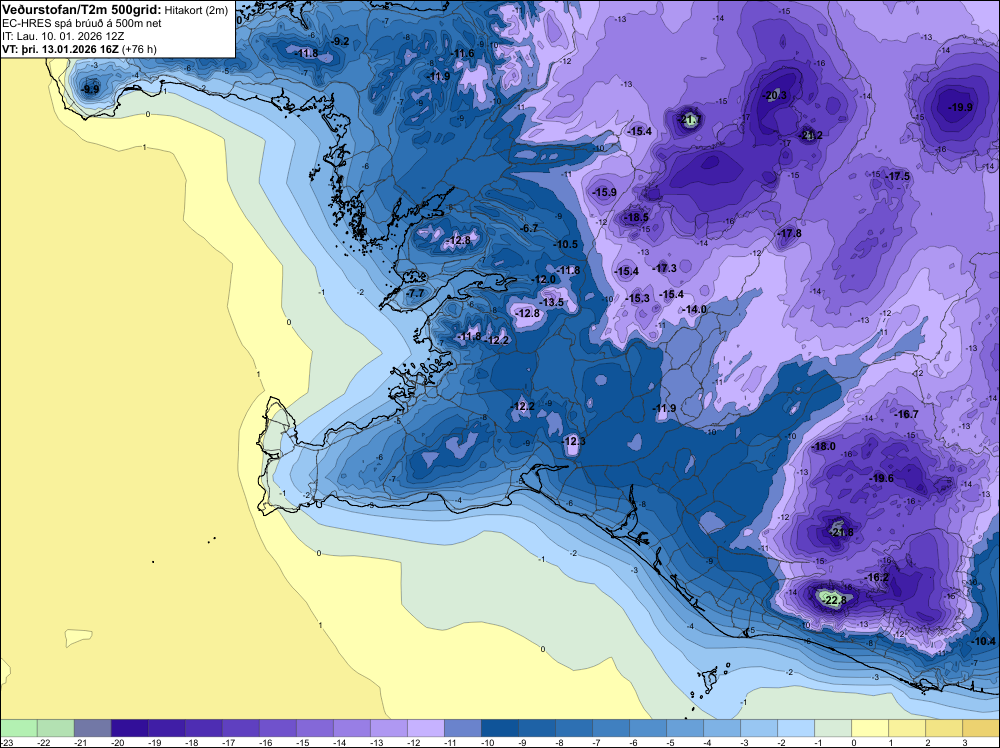Click the 'Hitakort (2m)' text in header
This screenshot has height=748, width=1000.
(x=196, y=10)
